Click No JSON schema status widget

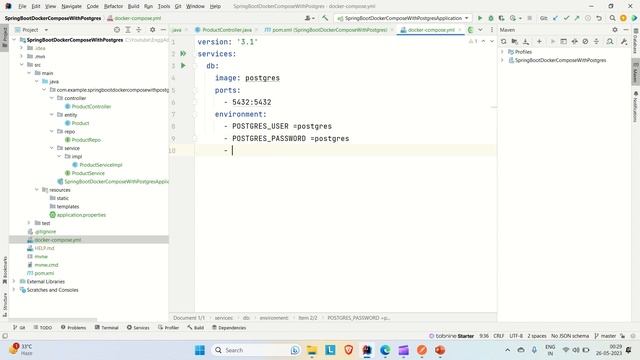570,336
